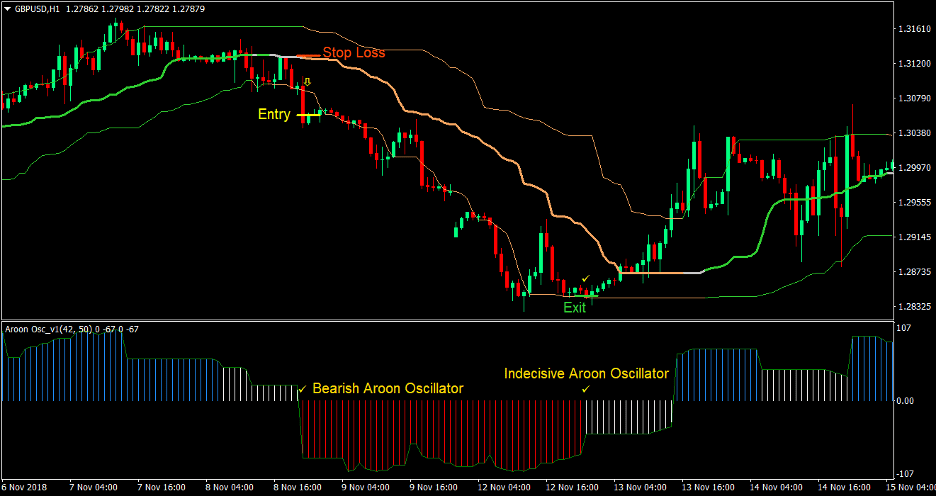Screen dimensions: 936x496
Task: Click the Entry text label
Action: (x=274, y=114)
